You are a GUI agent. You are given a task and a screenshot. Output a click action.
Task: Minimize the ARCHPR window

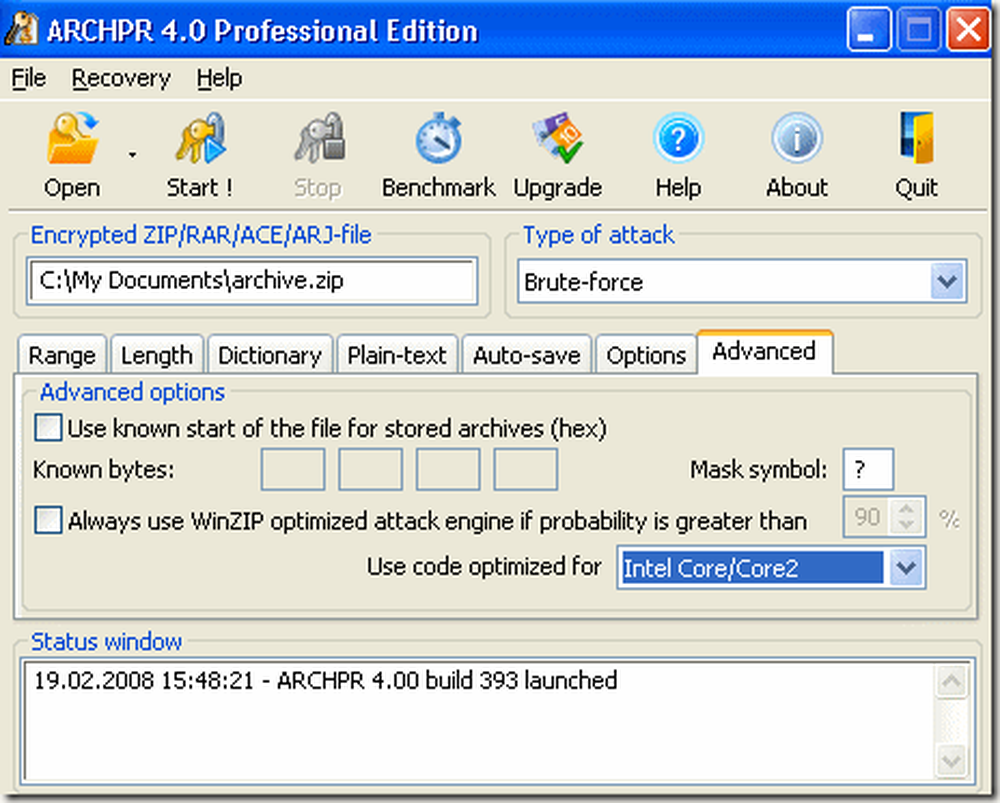[869, 29]
